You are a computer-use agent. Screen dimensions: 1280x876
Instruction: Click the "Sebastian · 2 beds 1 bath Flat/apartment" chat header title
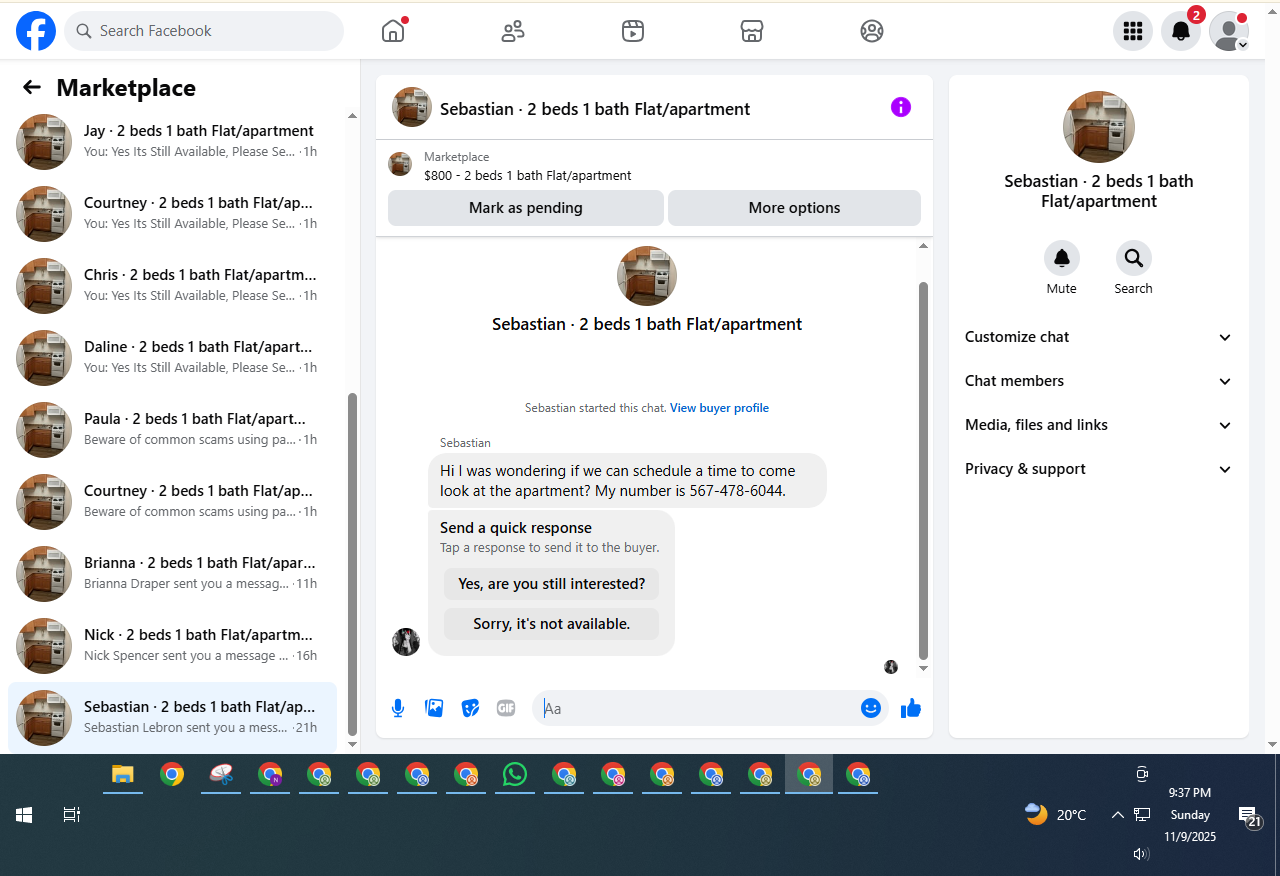[x=595, y=109]
